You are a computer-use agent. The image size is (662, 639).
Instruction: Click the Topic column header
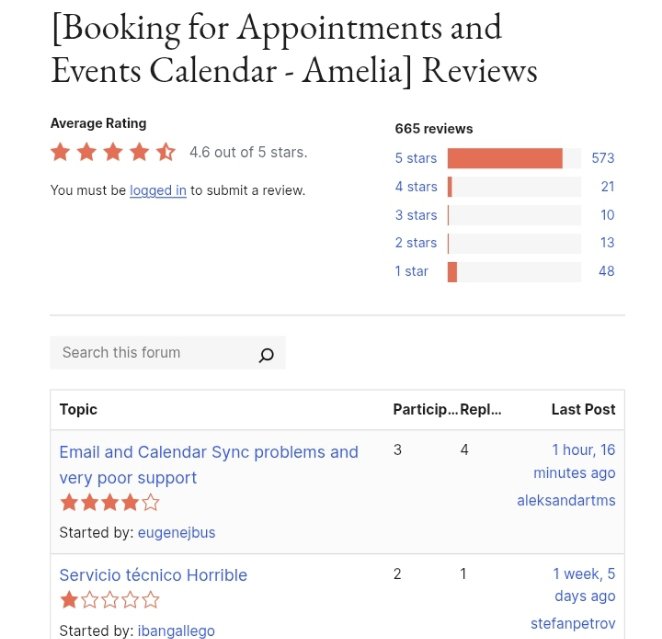79,409
